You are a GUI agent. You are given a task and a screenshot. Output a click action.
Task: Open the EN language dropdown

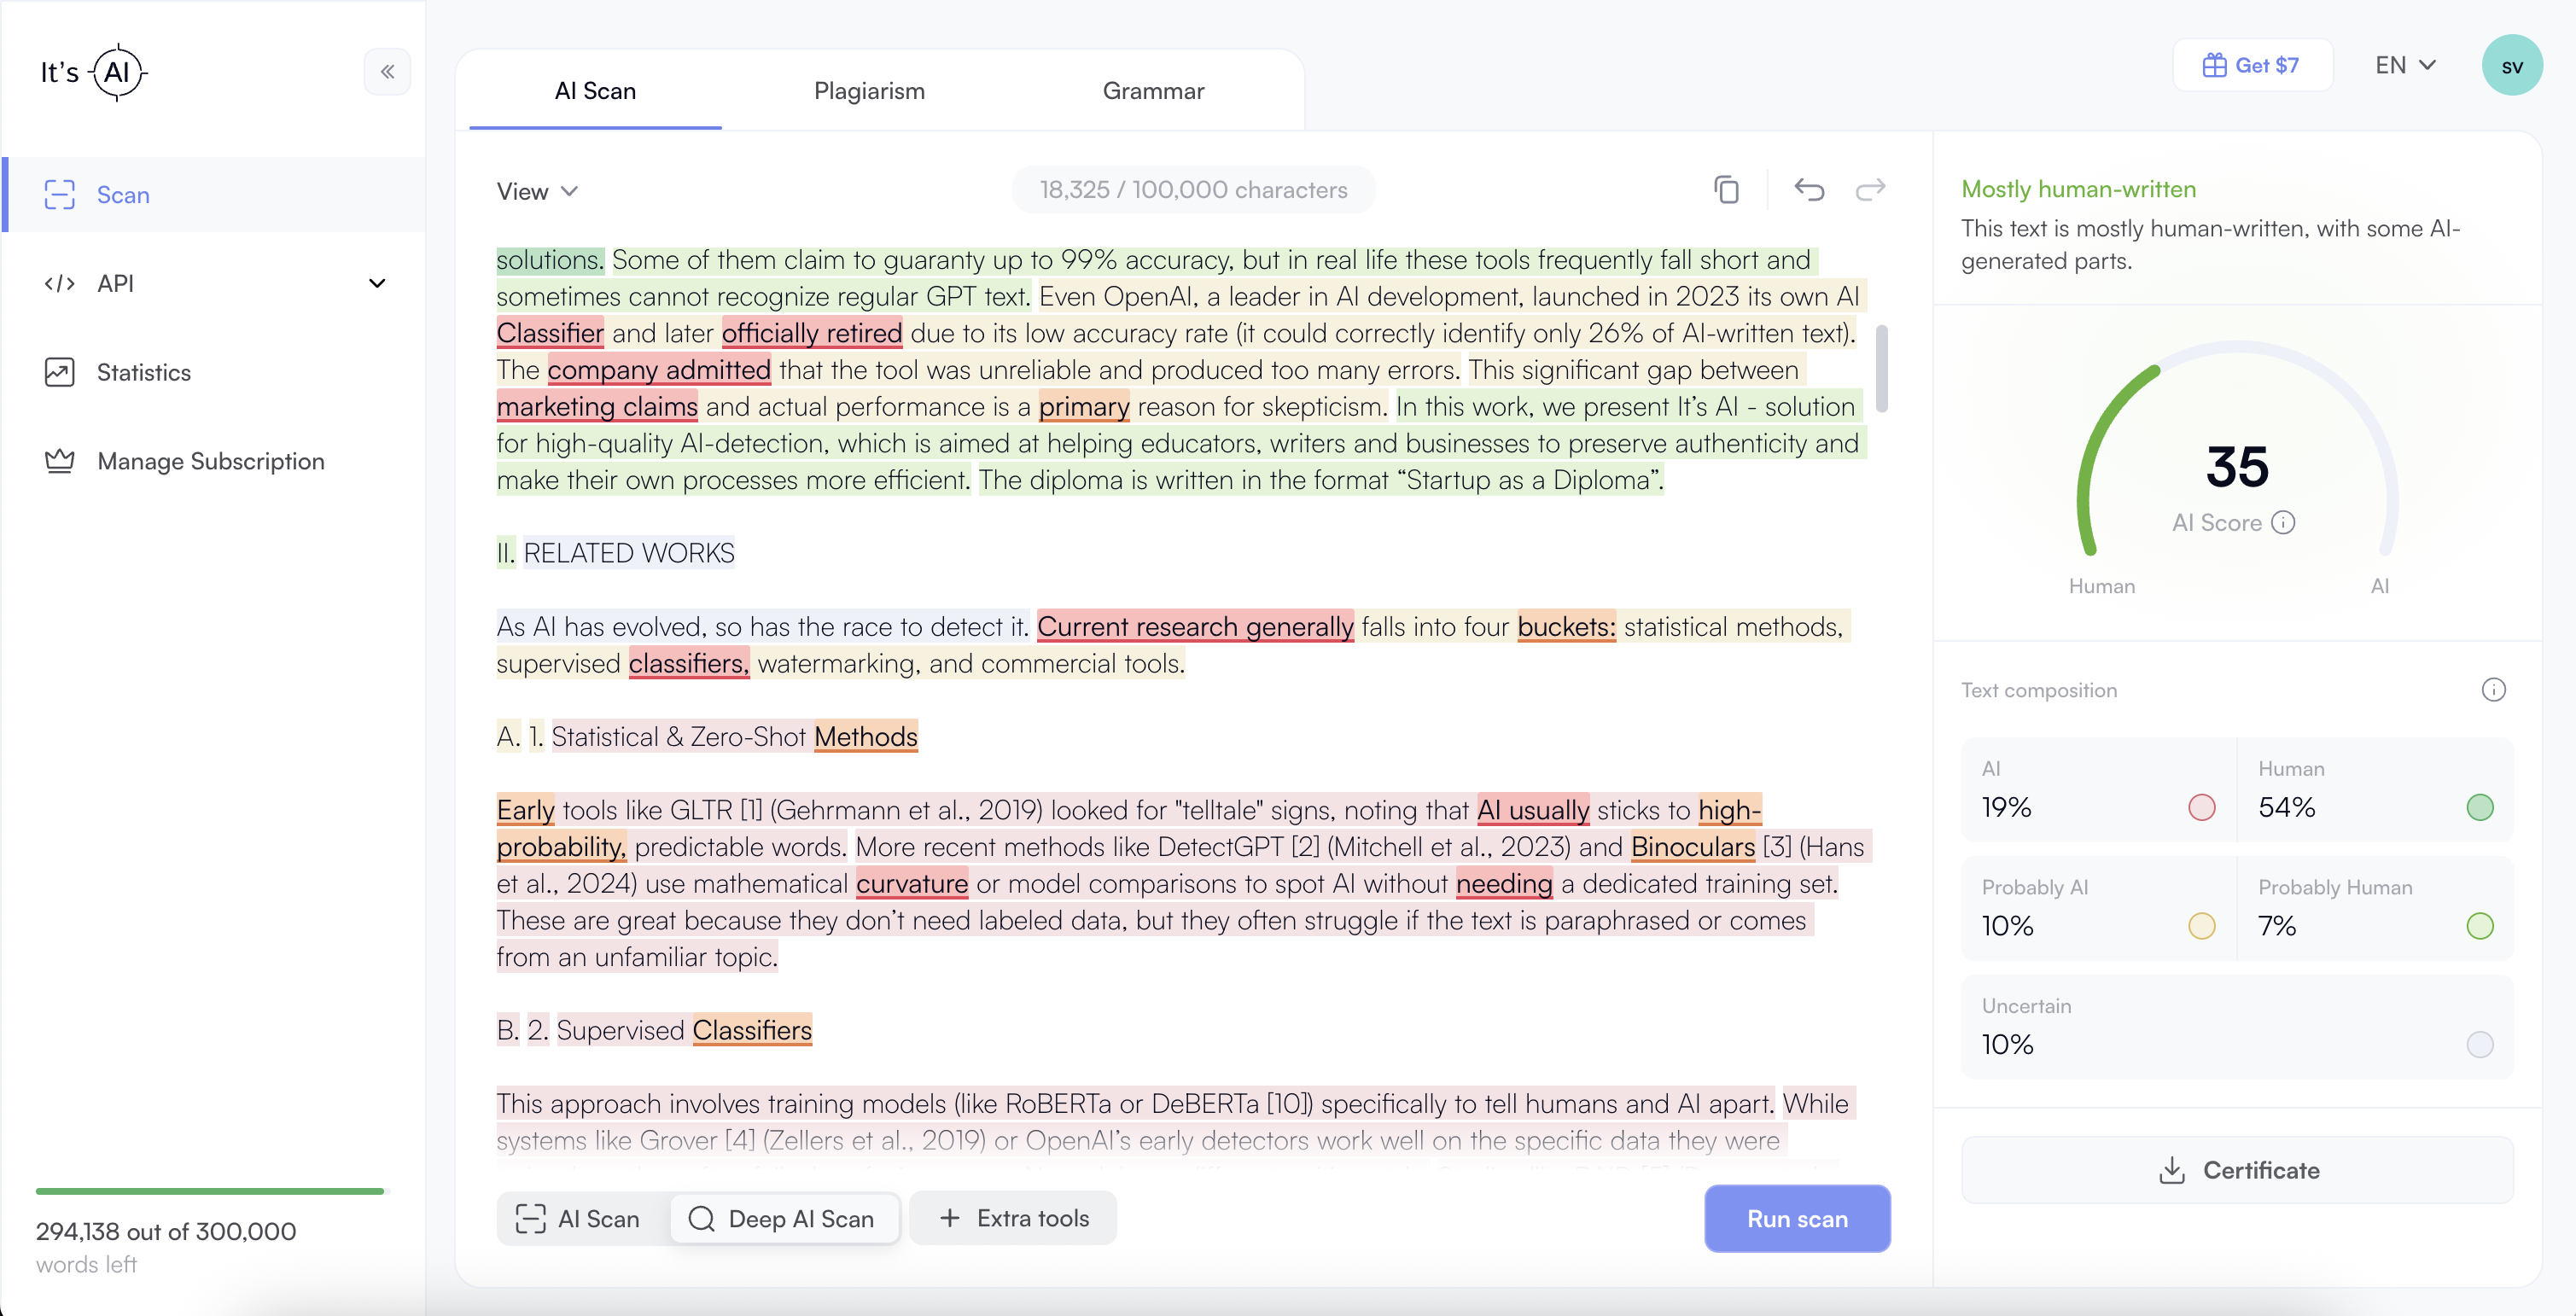(2405, 65)
